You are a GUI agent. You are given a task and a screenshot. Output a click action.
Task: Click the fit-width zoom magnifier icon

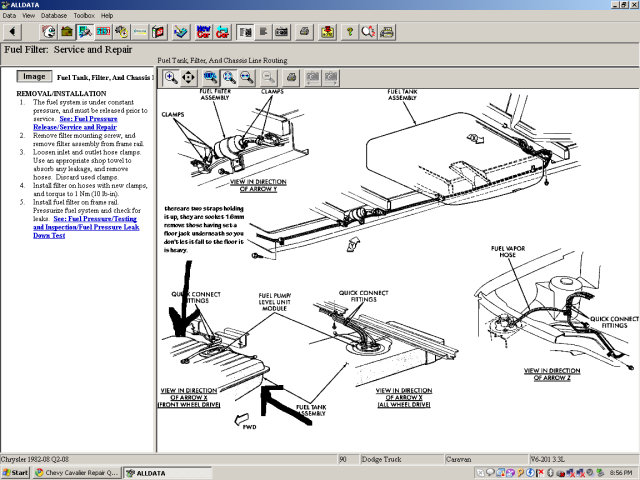247,77
